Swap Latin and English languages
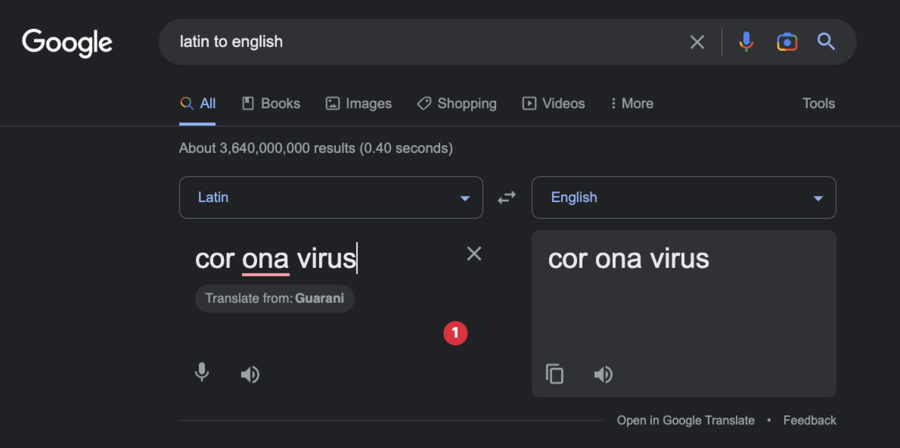The width and height of the screenshot is (900, 448). pyautogui.click(x=506, y=197)
